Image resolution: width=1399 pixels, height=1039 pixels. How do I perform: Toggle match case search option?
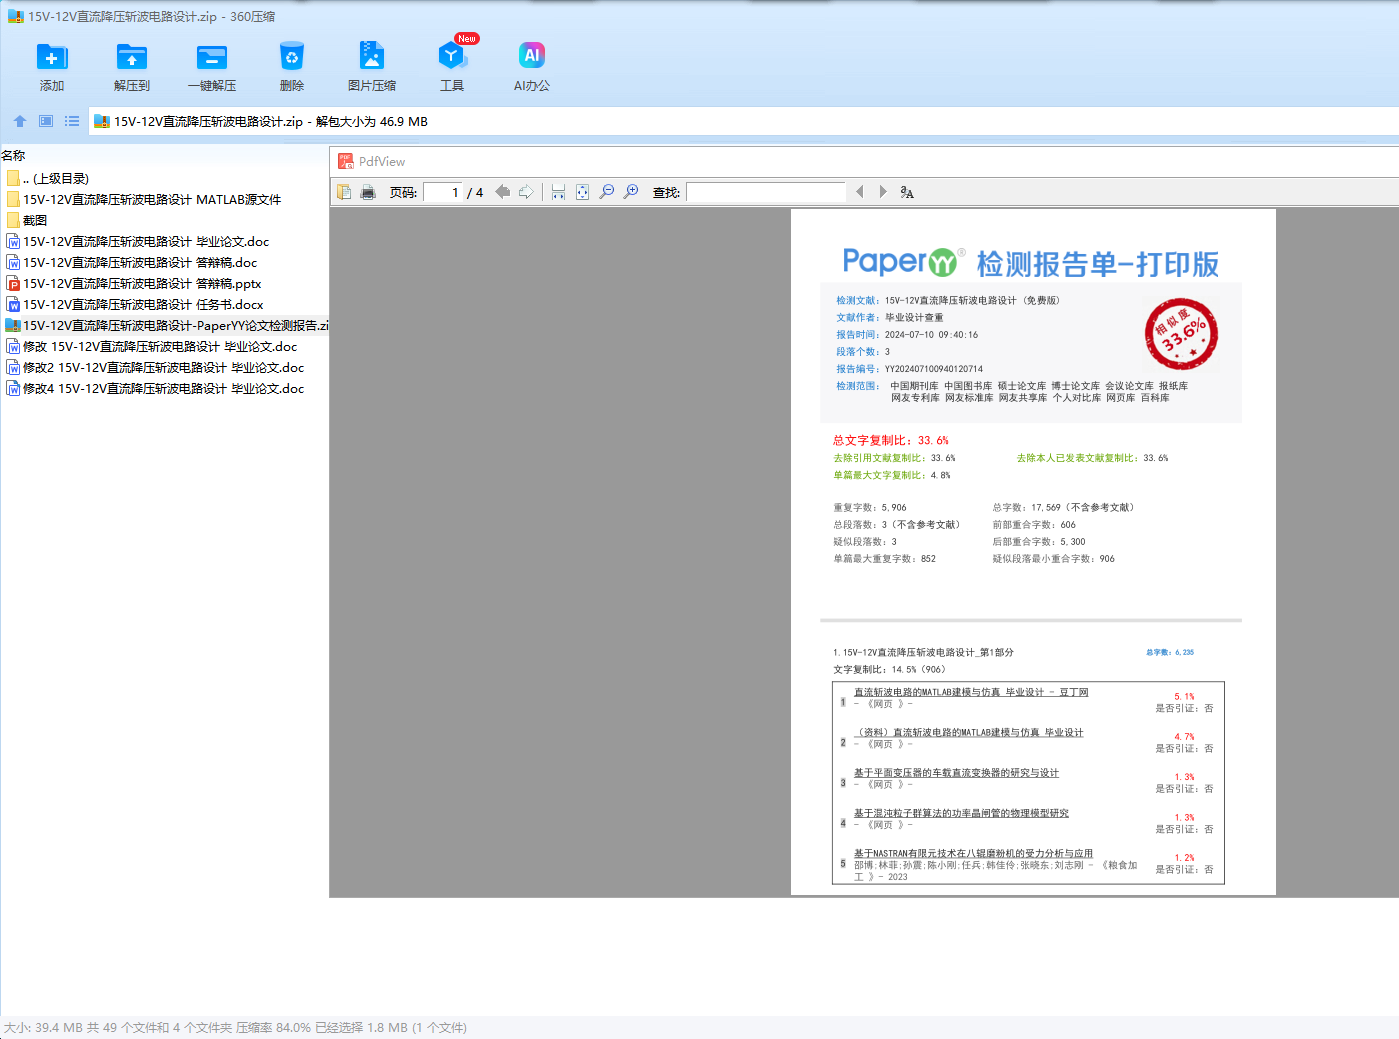point(907,192)
